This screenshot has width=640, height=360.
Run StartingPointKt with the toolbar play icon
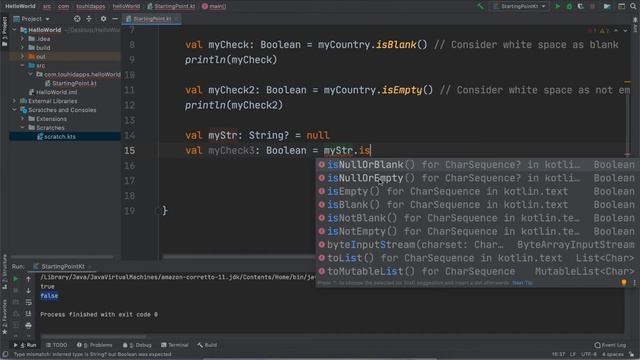(x=558, y=6)
